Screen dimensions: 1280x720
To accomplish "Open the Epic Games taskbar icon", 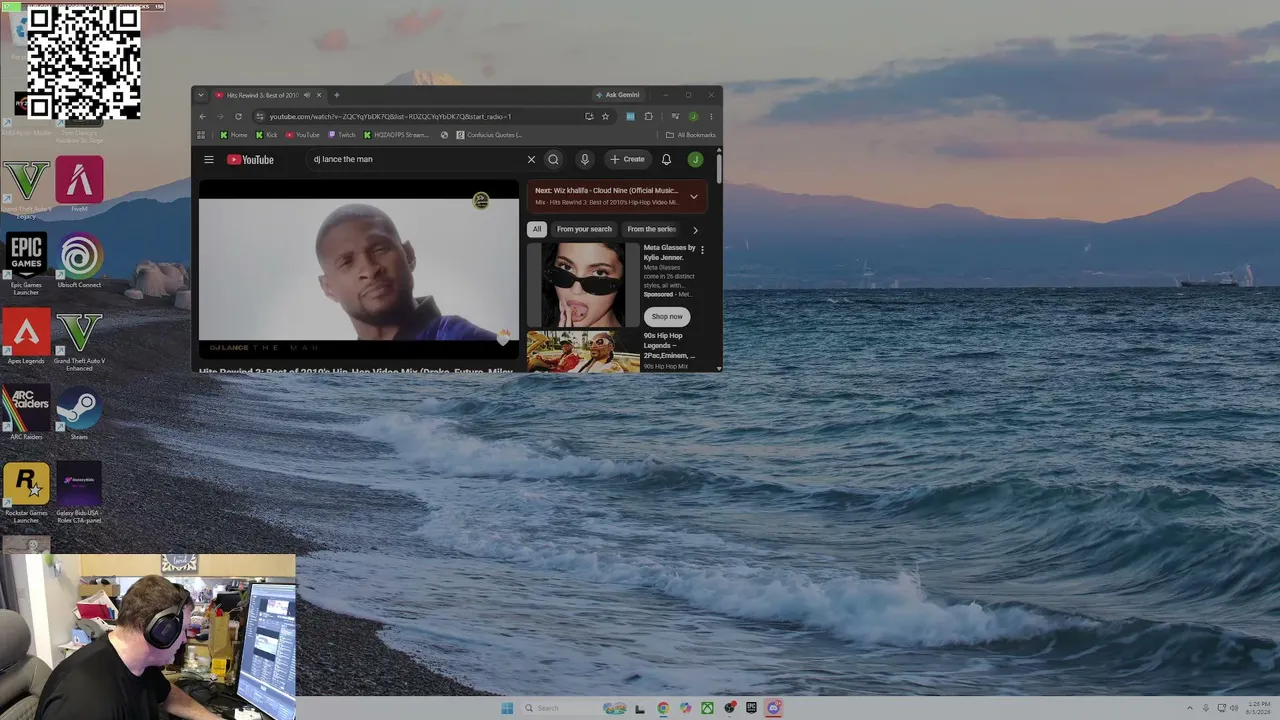I will 751,708.
